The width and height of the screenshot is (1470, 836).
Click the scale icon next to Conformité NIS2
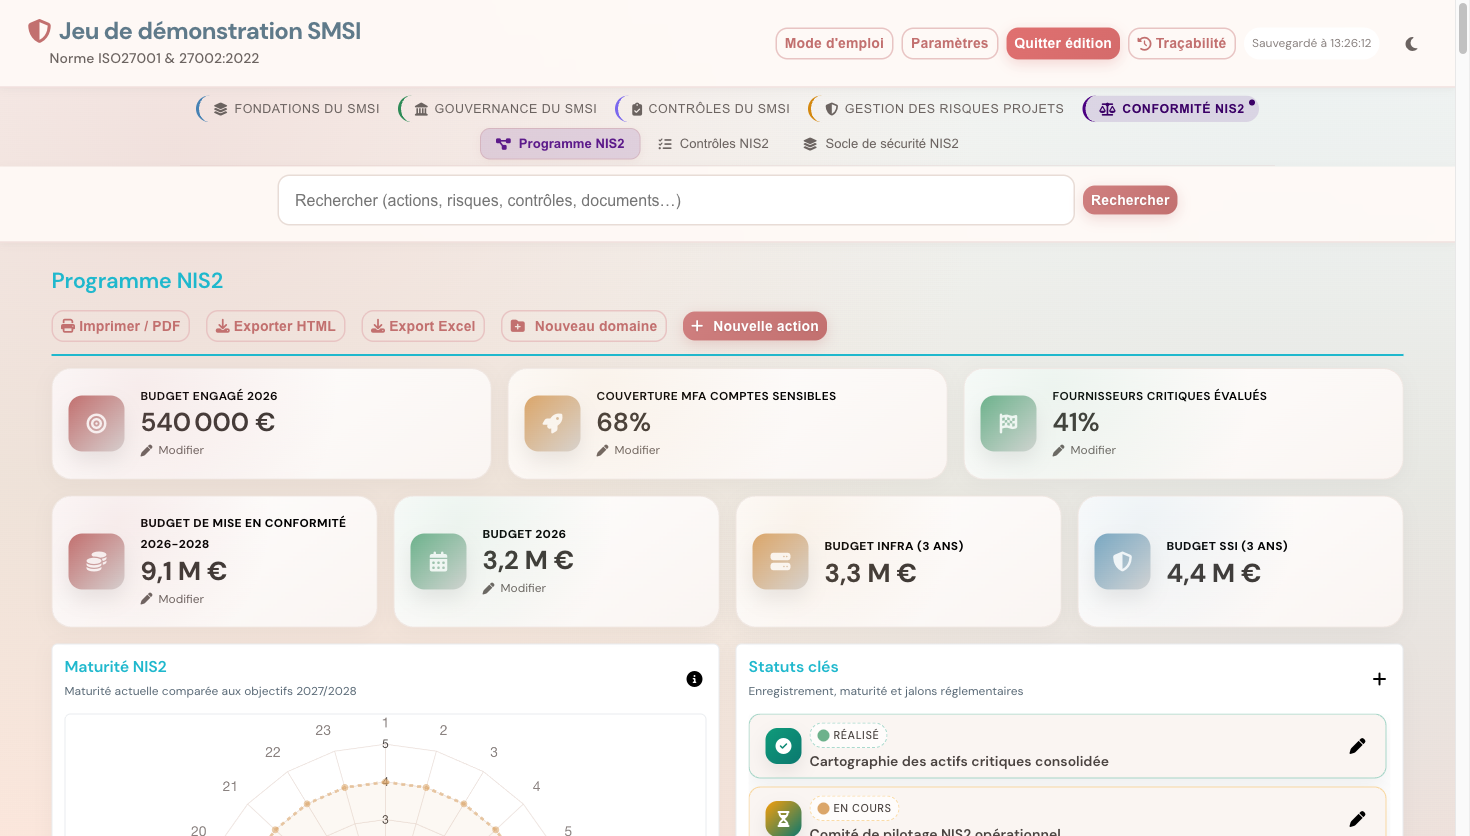[1106, 107]
